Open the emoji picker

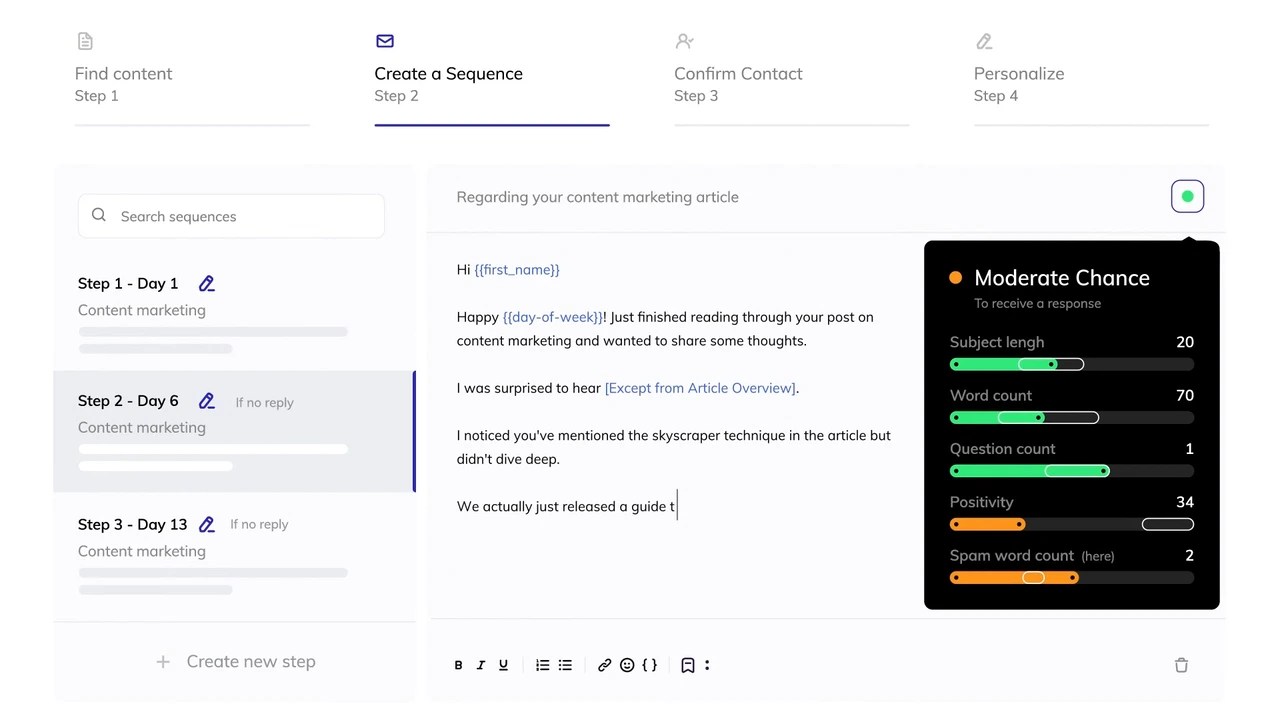click(627, 665)
